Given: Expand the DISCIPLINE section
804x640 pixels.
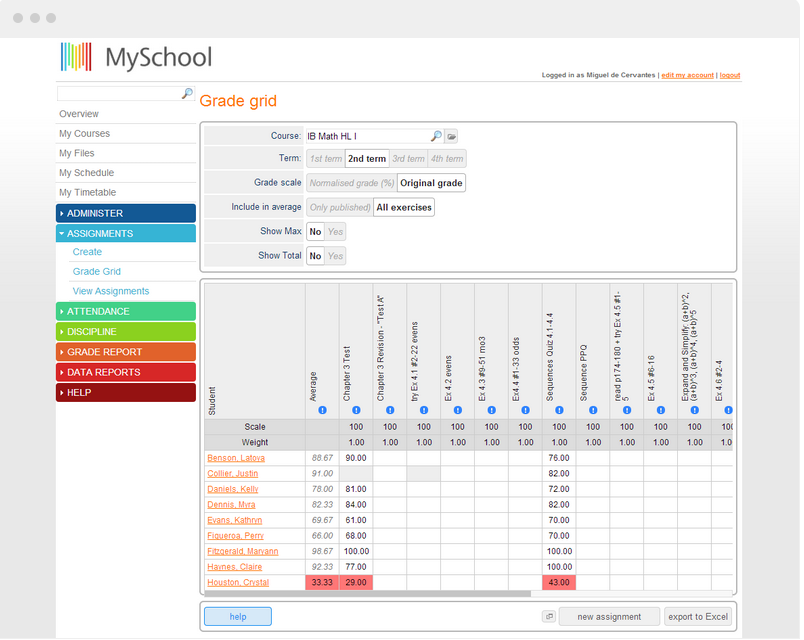Looking at the screenshot, I should click(x=126, y=332).
